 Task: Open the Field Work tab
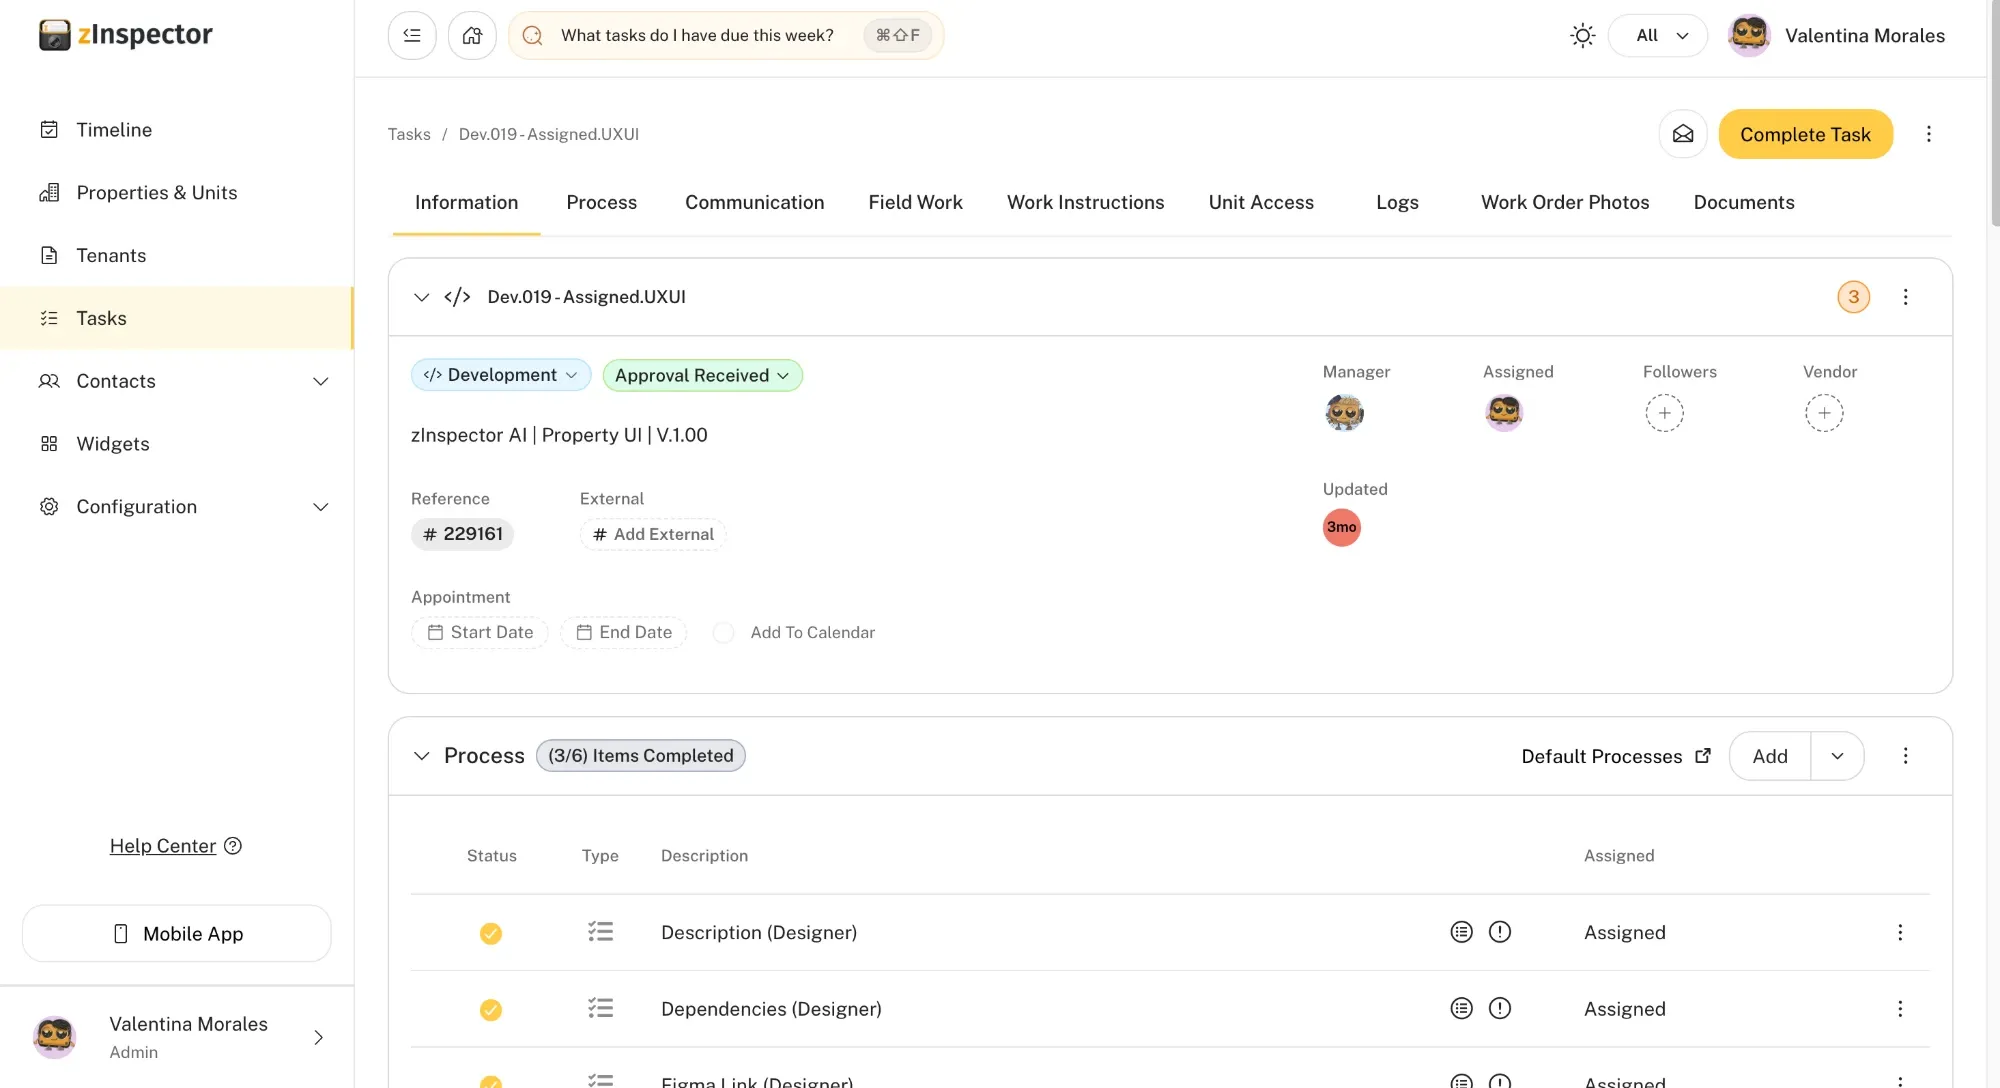point(915,203)
